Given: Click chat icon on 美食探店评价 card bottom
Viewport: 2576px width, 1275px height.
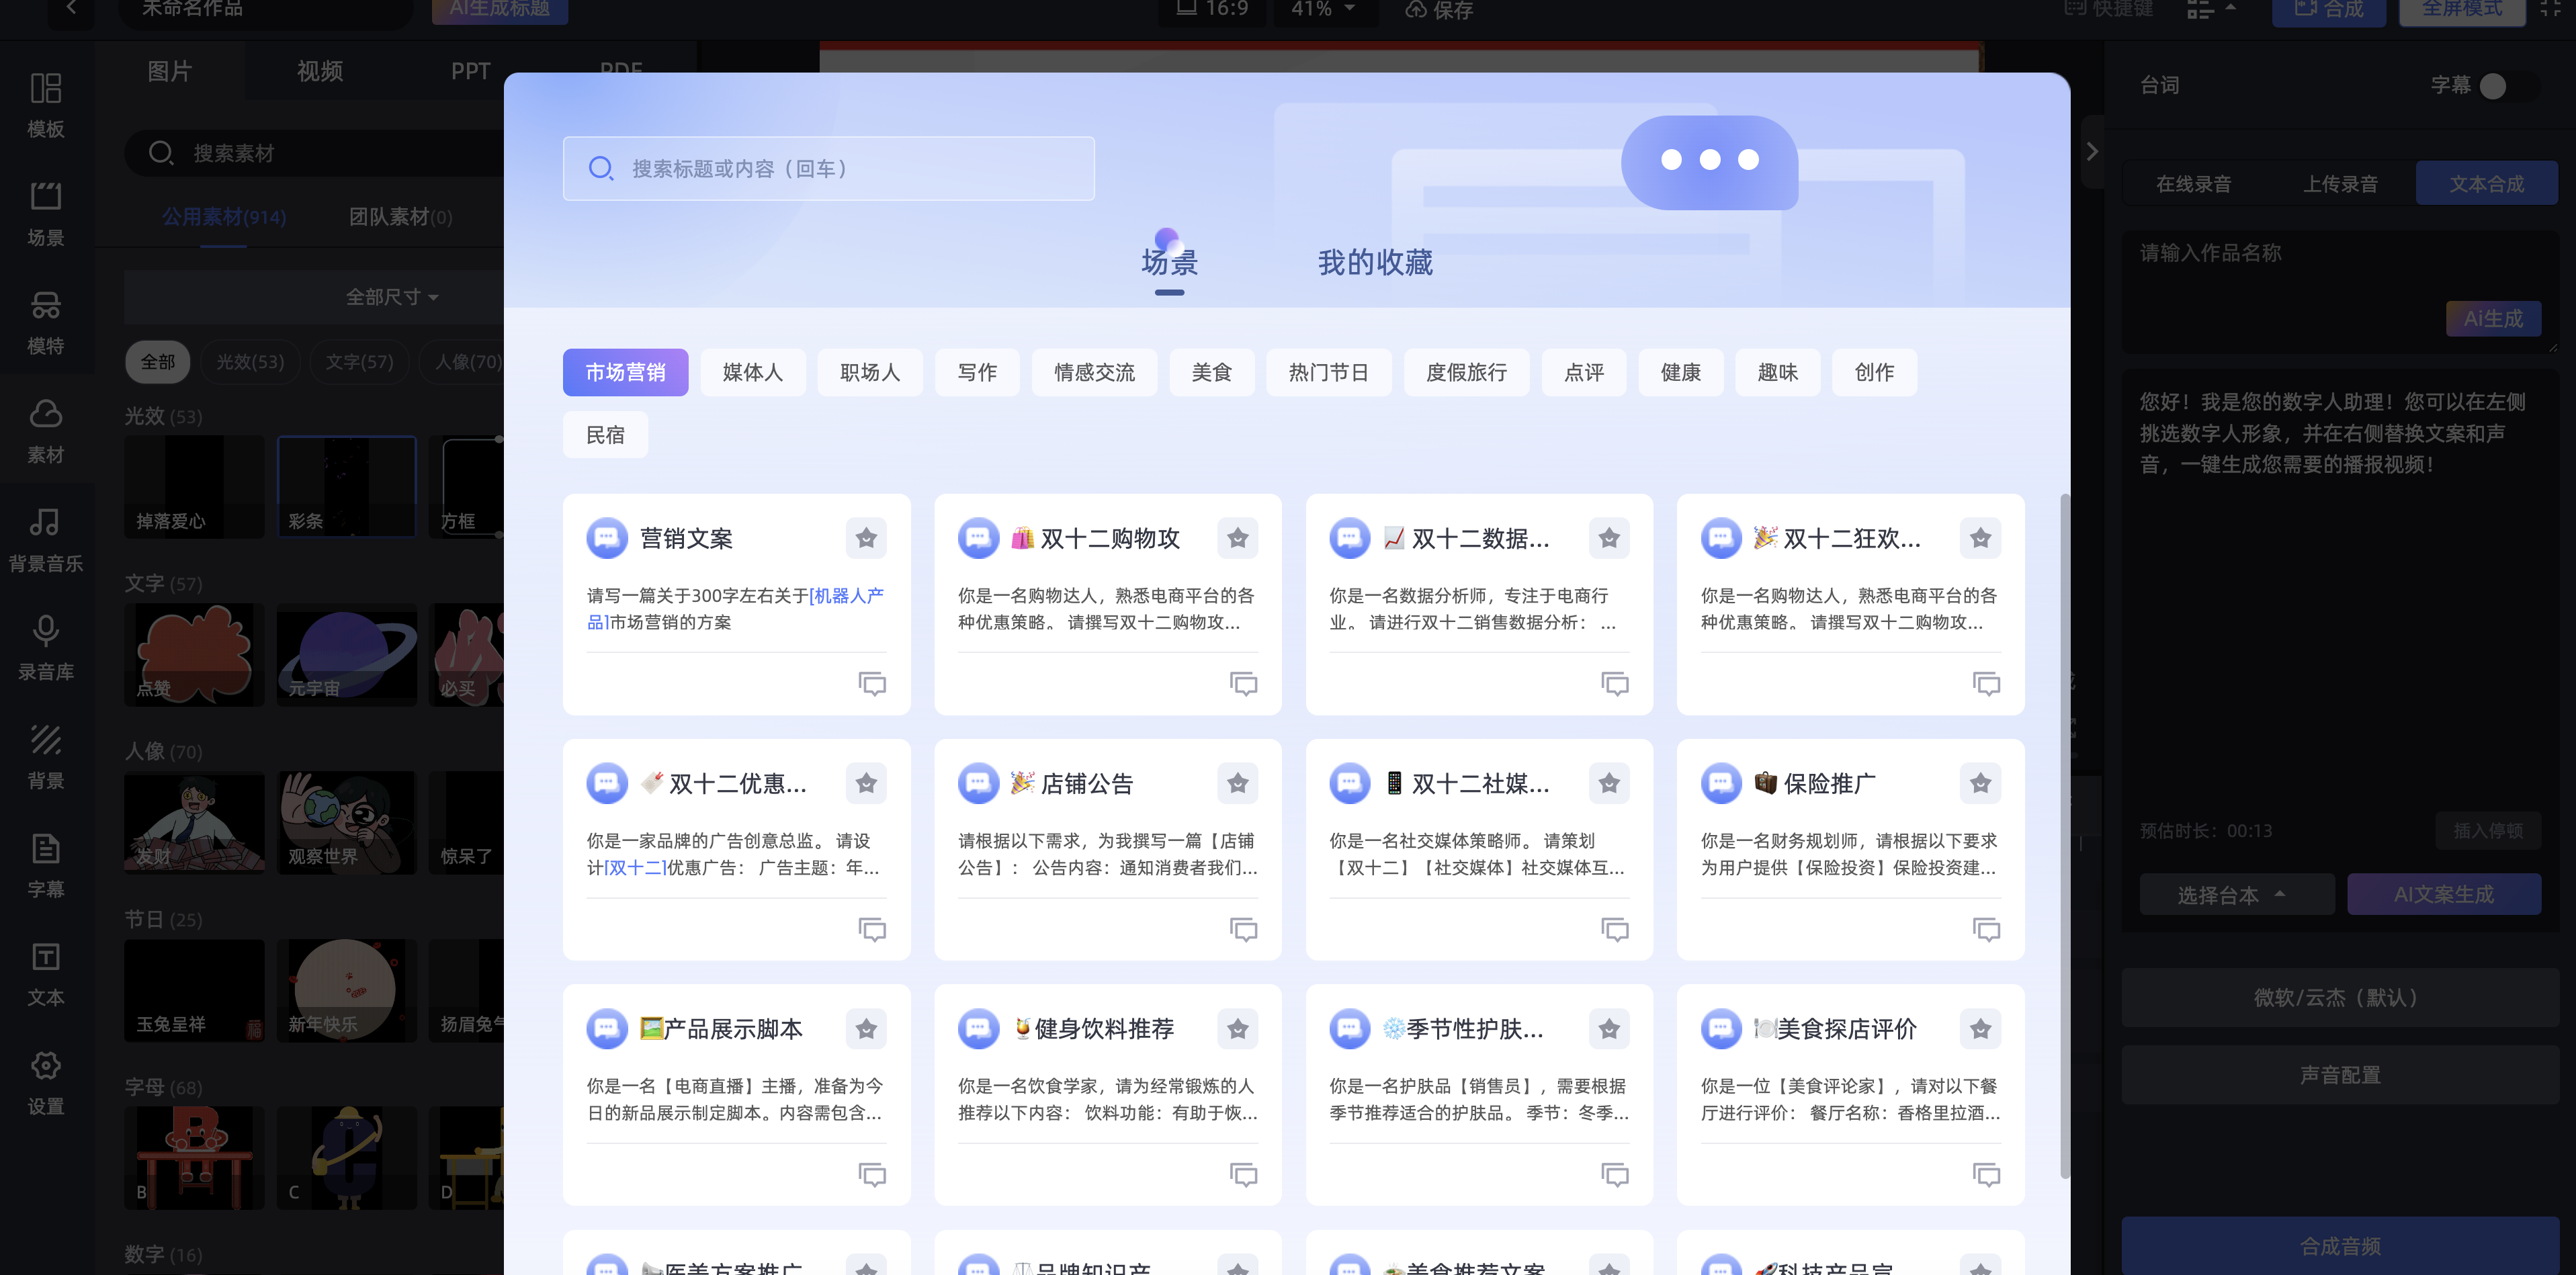Looking at the screenshot, I should (1986, 1174).
